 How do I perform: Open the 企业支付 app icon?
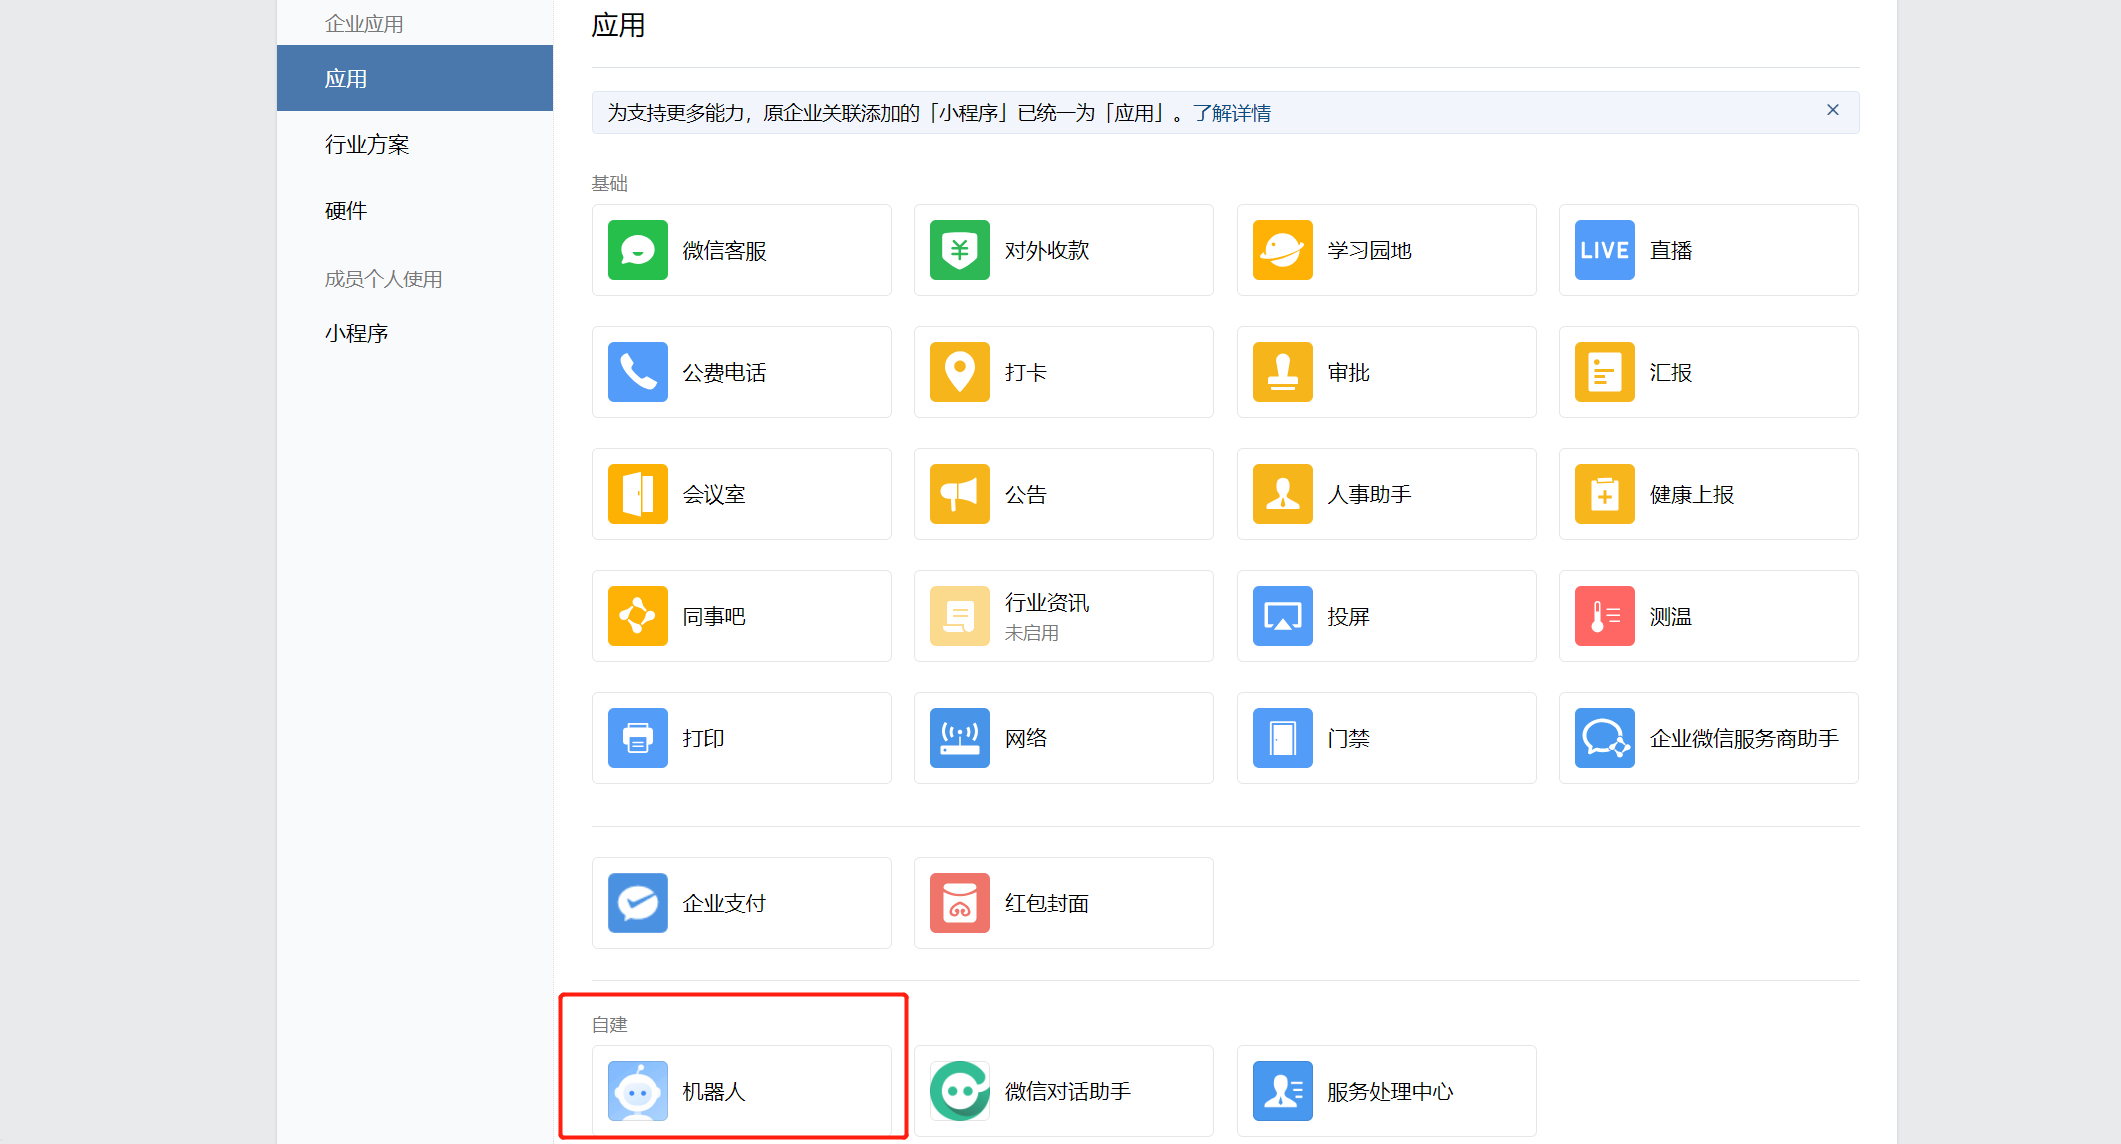coord(638,903)
